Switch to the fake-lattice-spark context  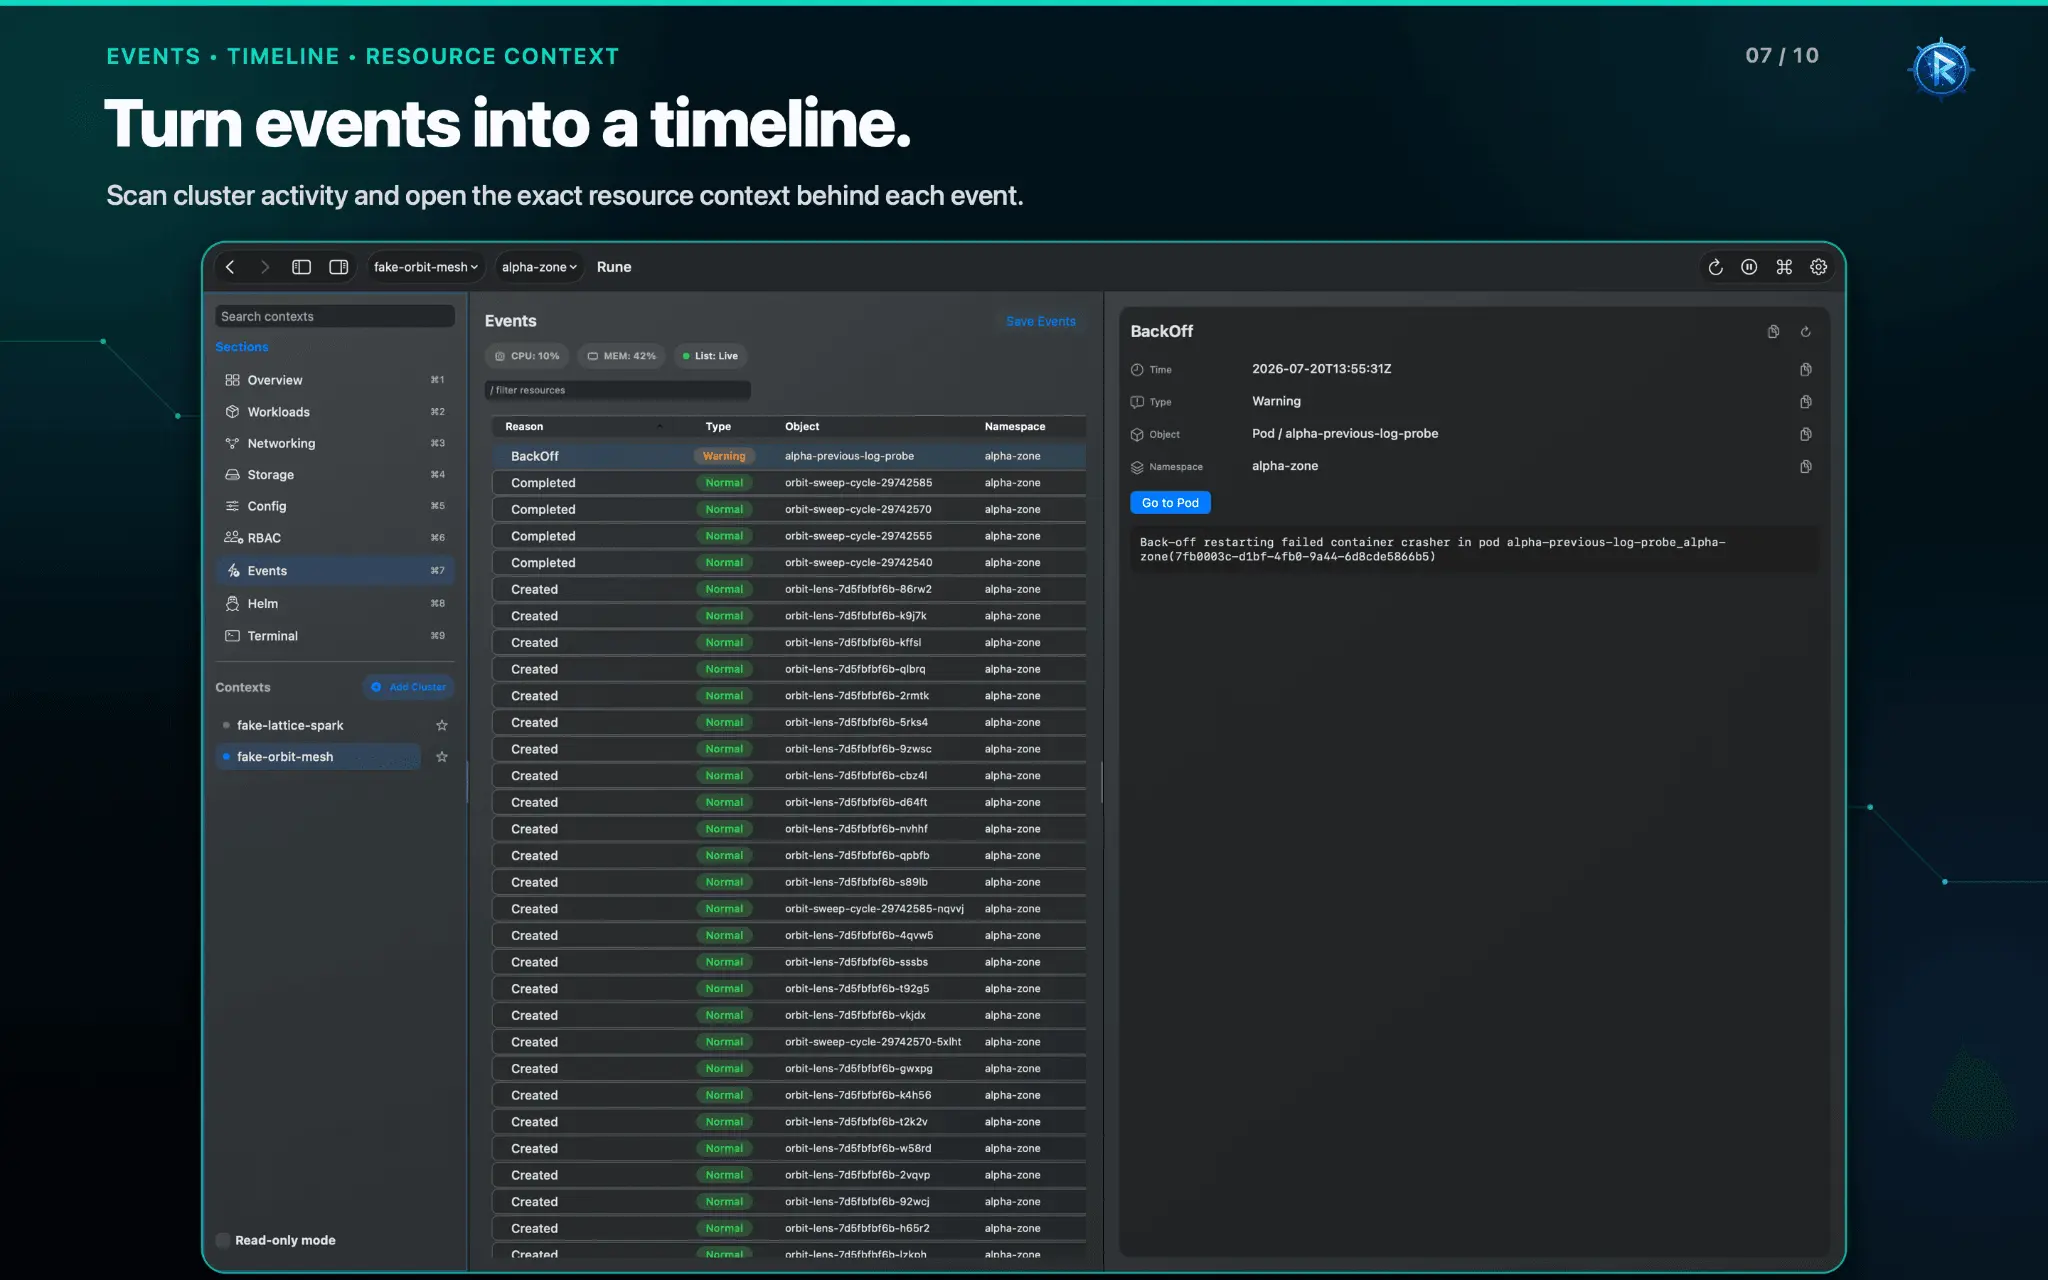click(318, 725)
